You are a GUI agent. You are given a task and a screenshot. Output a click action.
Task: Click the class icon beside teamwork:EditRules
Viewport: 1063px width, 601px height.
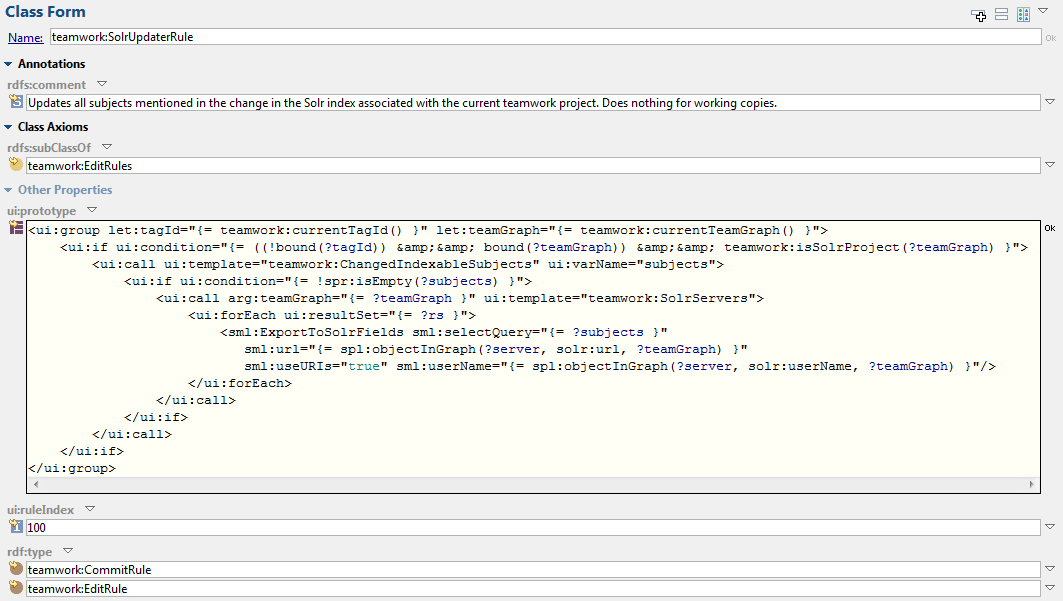[16, 164]
